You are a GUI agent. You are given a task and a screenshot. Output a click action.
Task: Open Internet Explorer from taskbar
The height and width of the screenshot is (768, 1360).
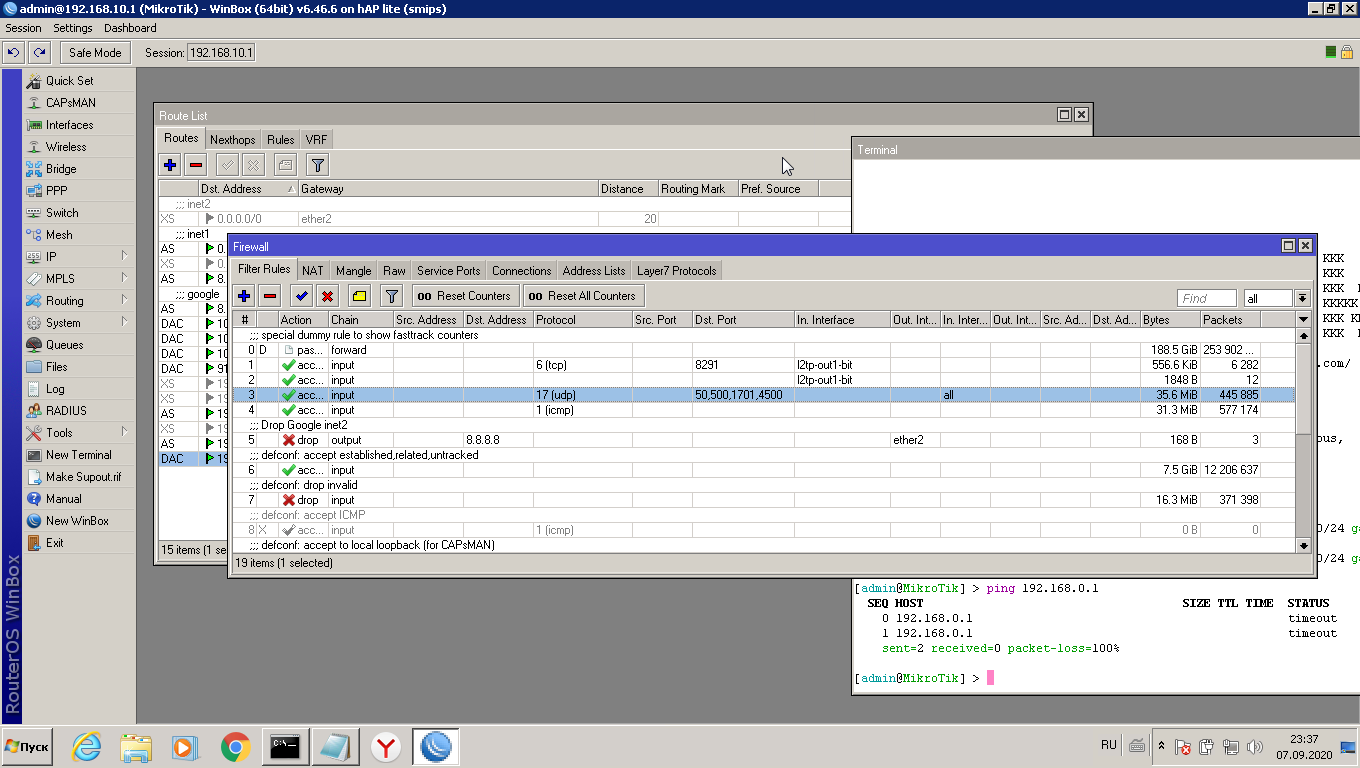87,747
